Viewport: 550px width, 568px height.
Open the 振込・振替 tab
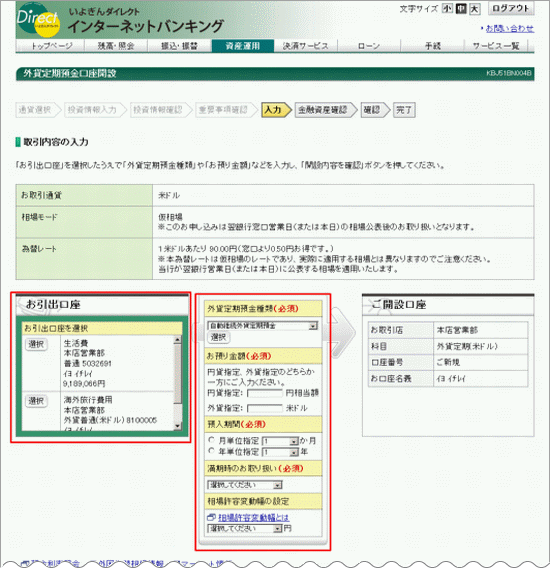point(179,46)
